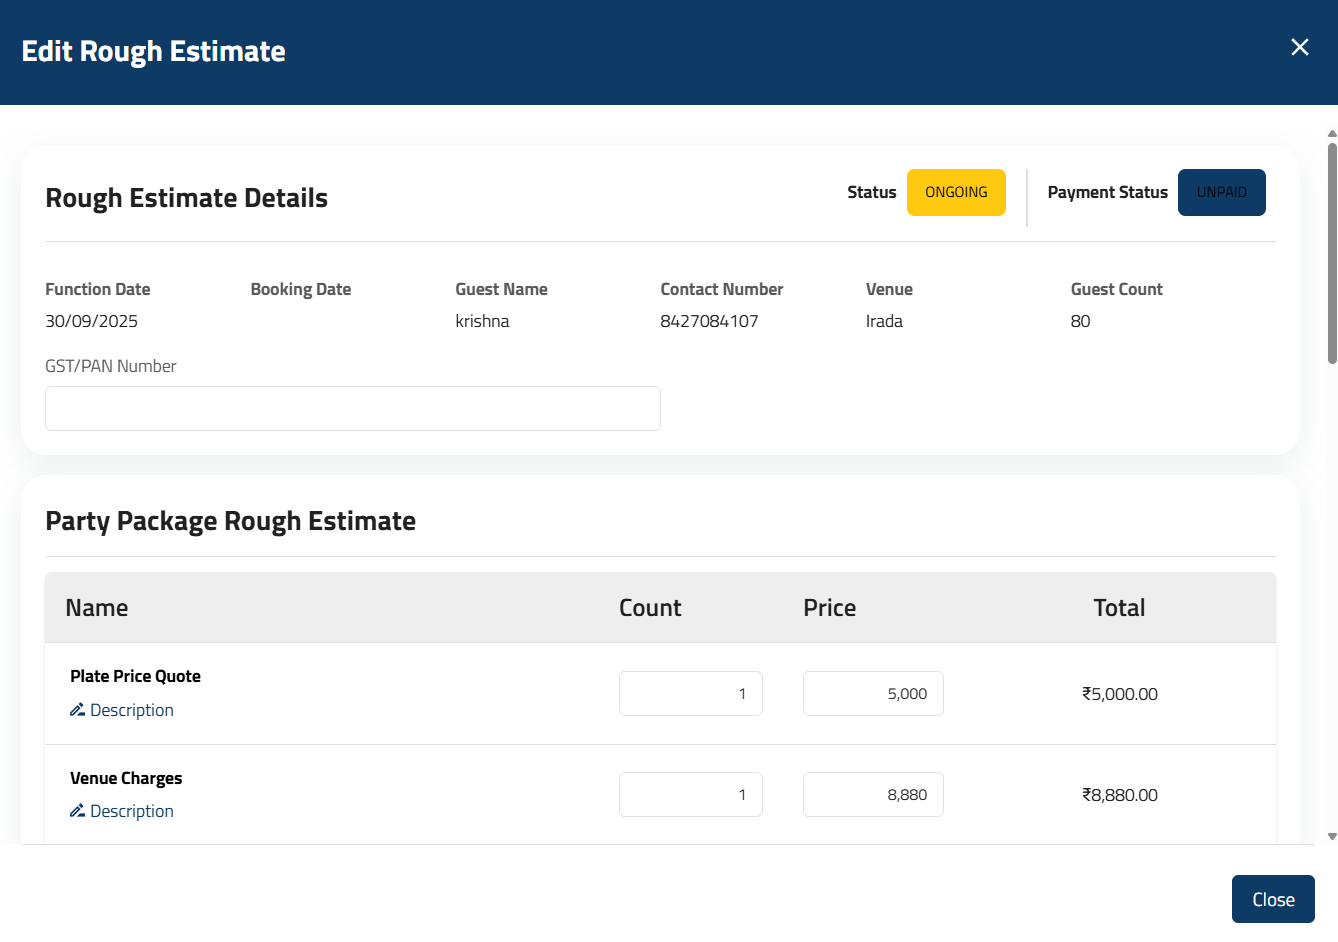The image size is (1338, 942).
Task: Click the Total value ₹5,000.00
Action: click(x=1120, y=693)
